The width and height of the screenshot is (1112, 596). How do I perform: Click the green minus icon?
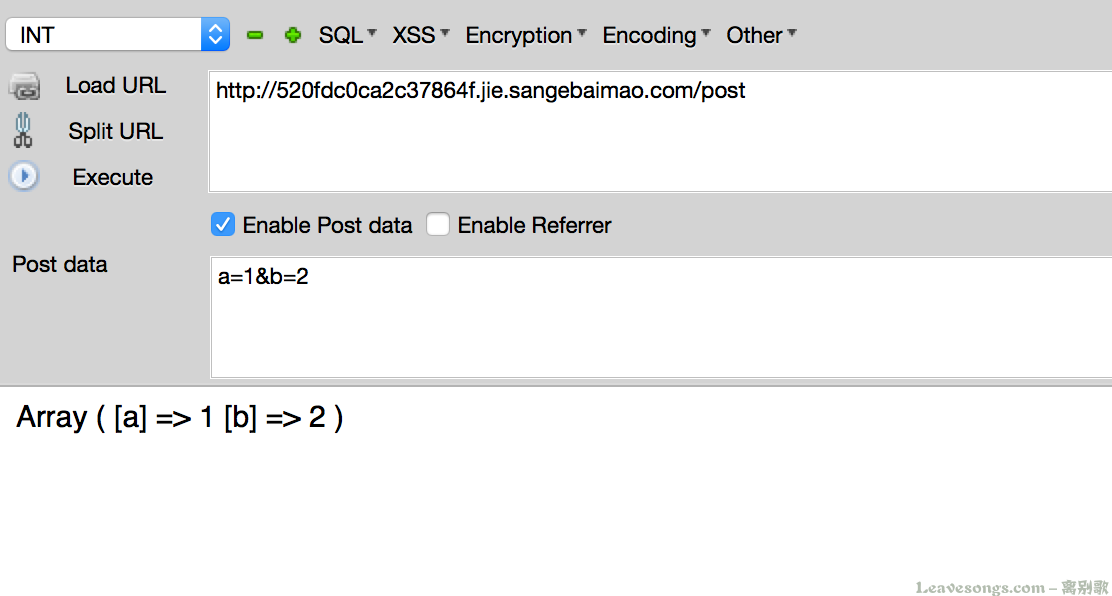[255, 35]
